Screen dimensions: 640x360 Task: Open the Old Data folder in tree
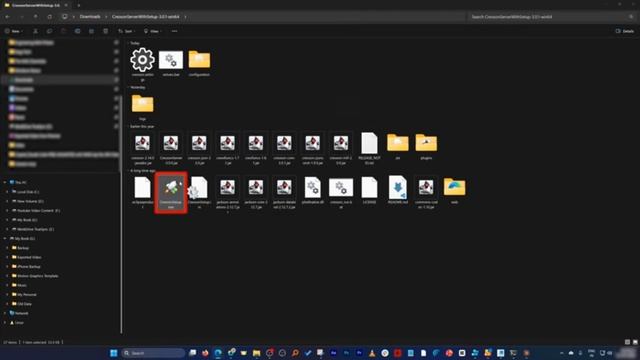tap(22, 304)
